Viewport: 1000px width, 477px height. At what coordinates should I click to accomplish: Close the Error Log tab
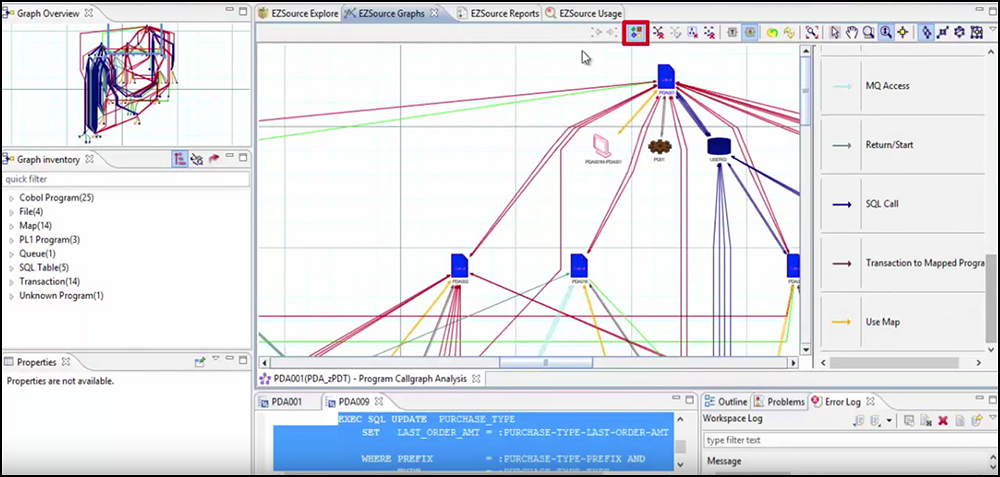870,402
